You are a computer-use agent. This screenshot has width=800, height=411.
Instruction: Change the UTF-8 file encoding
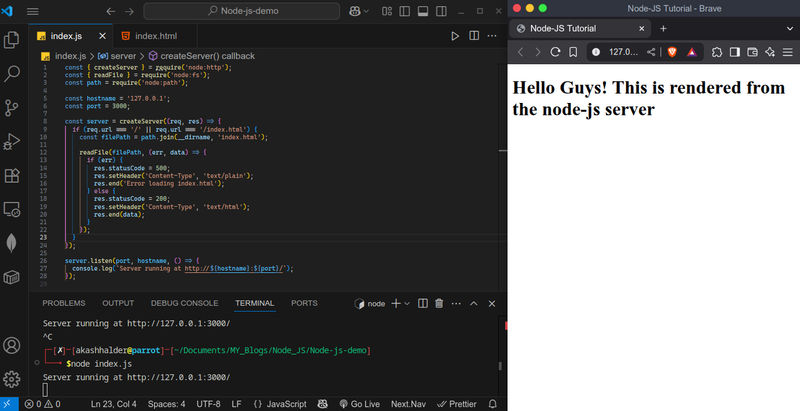[x=208, y=404]
